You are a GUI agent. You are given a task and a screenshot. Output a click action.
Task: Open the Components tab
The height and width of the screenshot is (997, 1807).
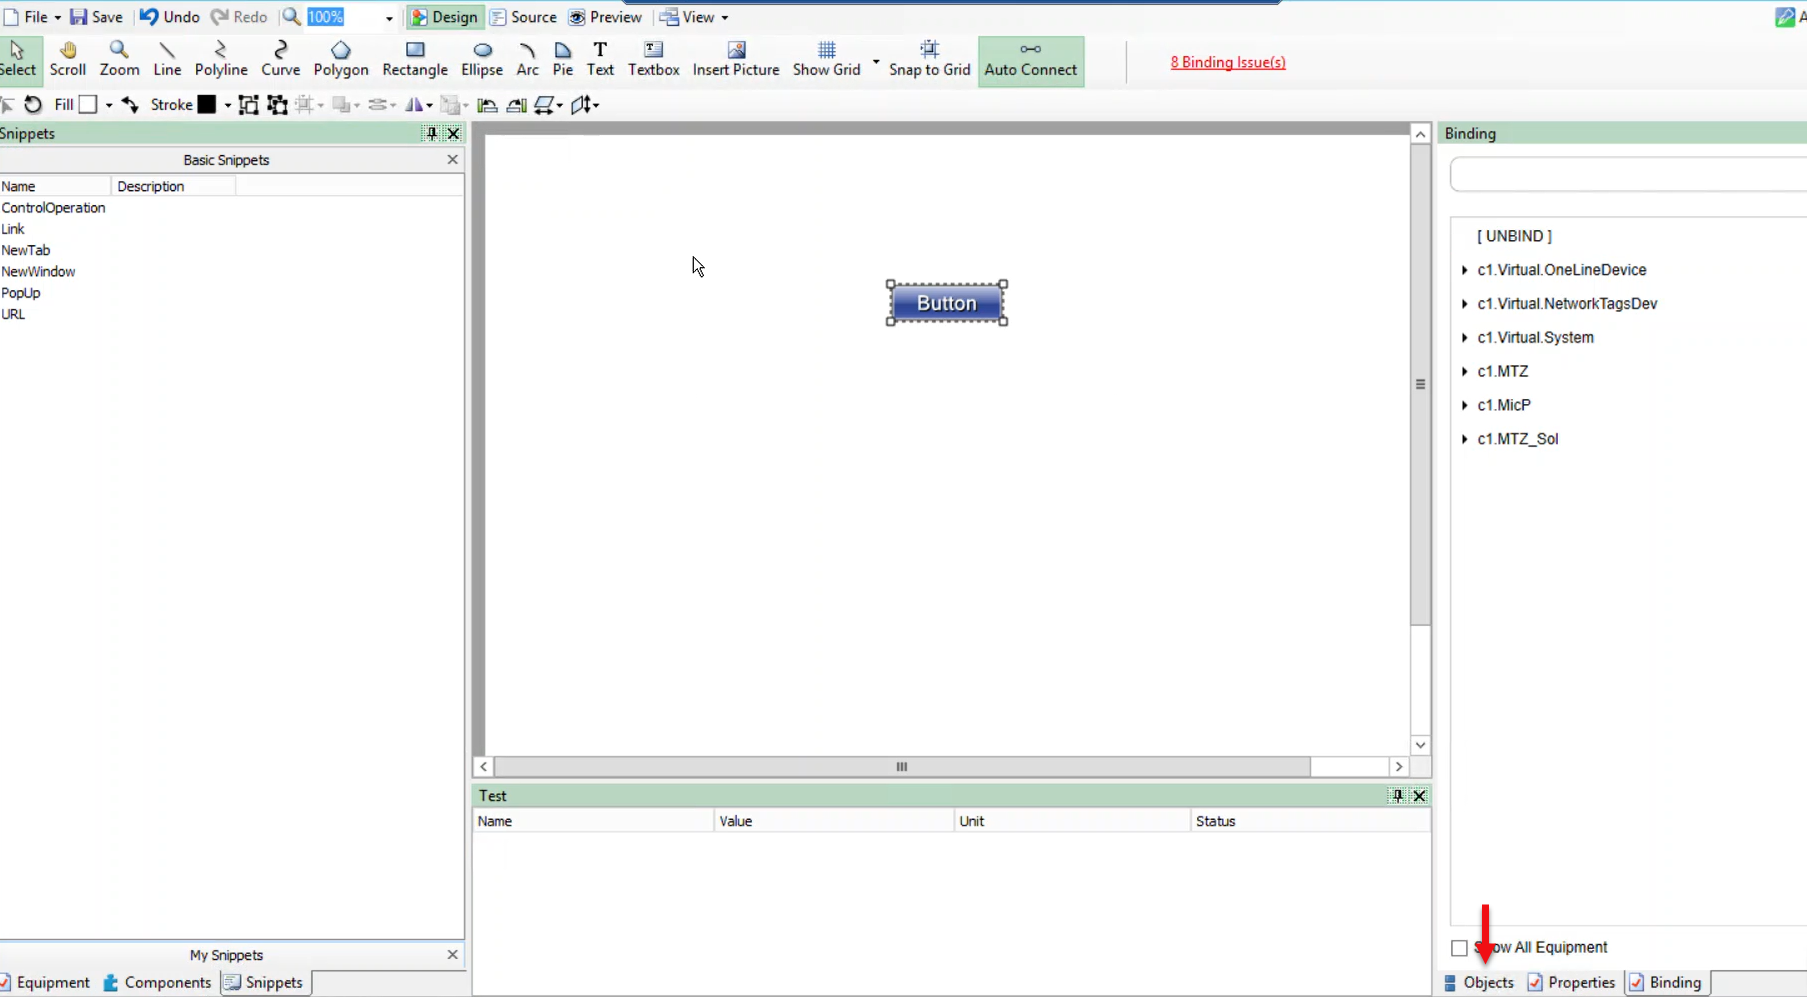tap(157, 983)
